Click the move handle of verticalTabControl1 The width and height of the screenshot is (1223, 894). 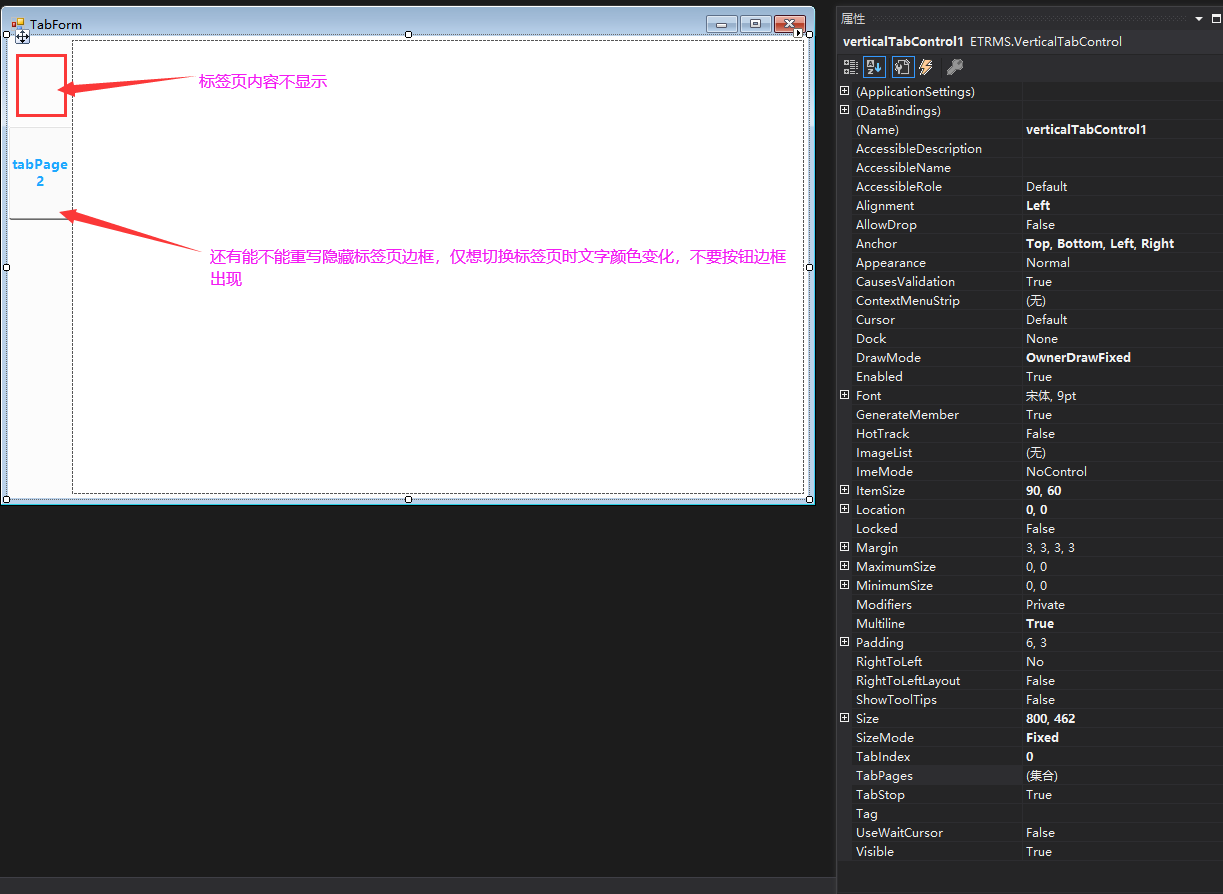click(x=22, y=37)
